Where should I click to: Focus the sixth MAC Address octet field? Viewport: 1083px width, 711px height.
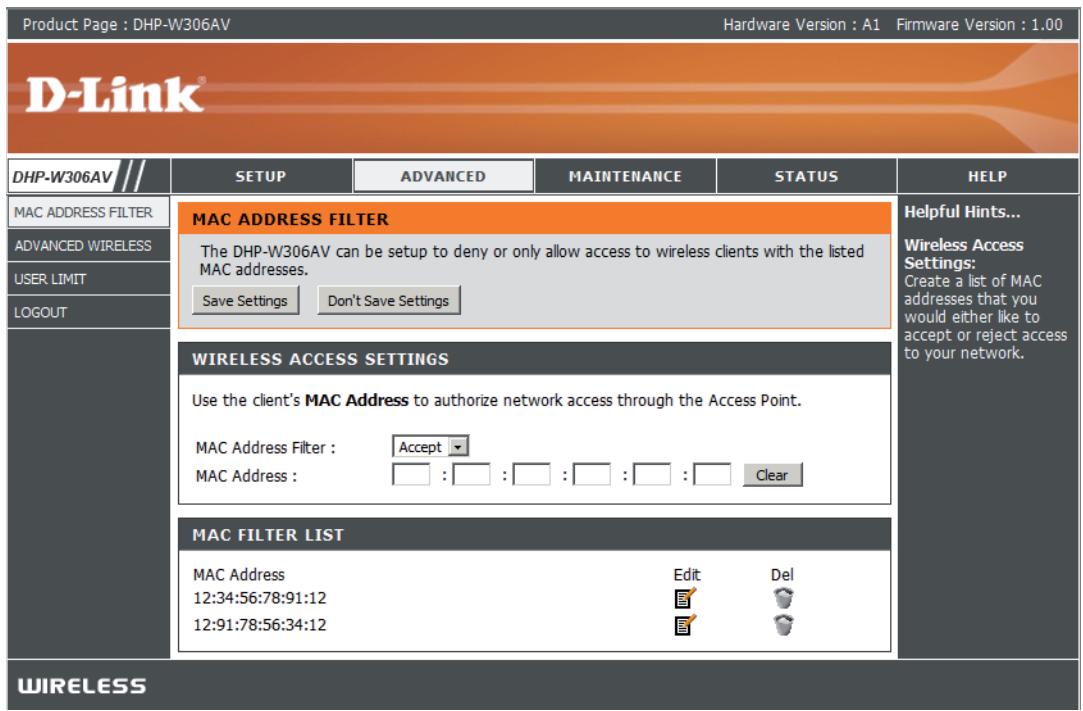[711, 475]
